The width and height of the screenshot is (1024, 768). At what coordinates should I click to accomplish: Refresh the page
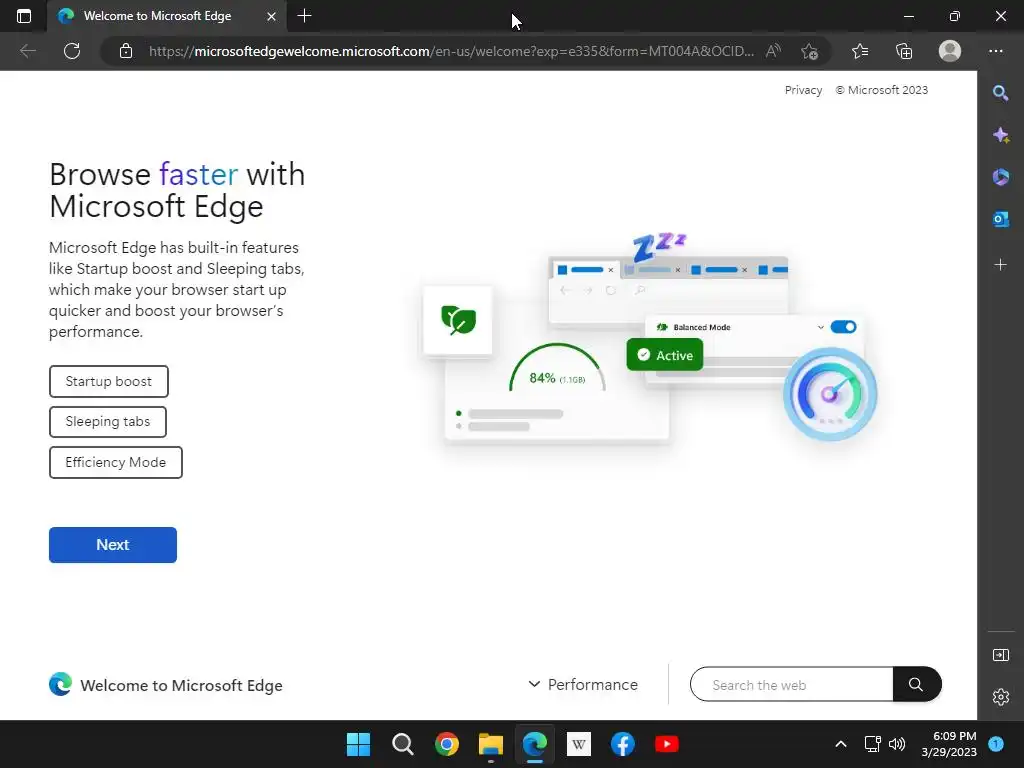tap(72, 51)
